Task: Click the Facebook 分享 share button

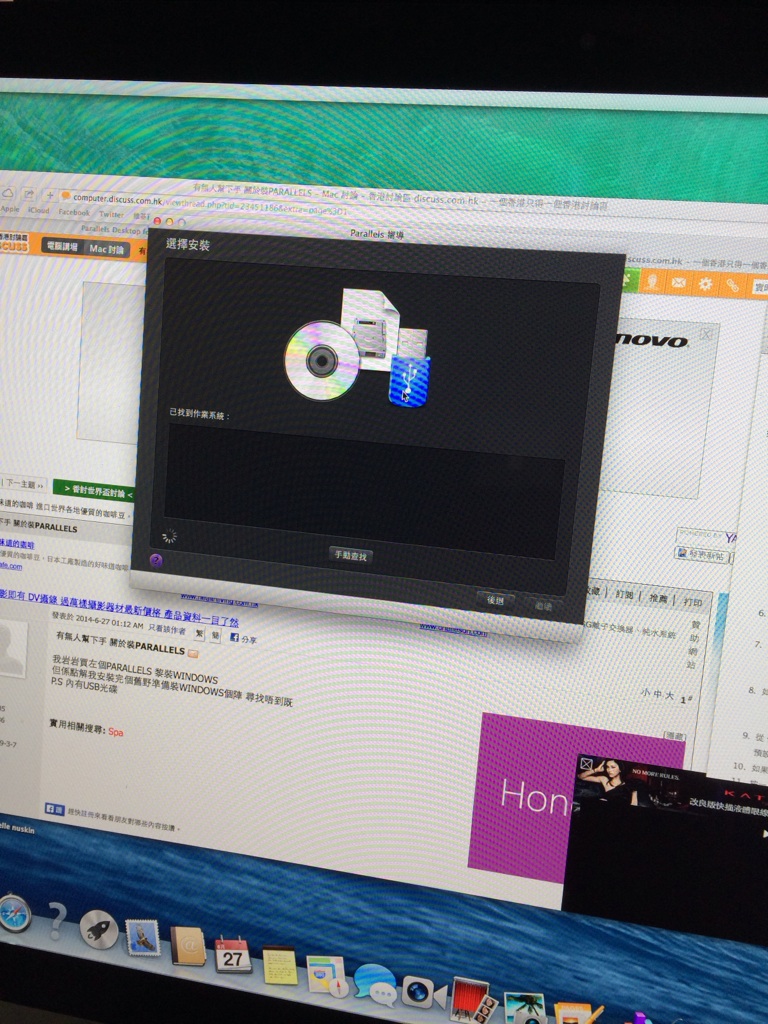Action: click(243, 638)
